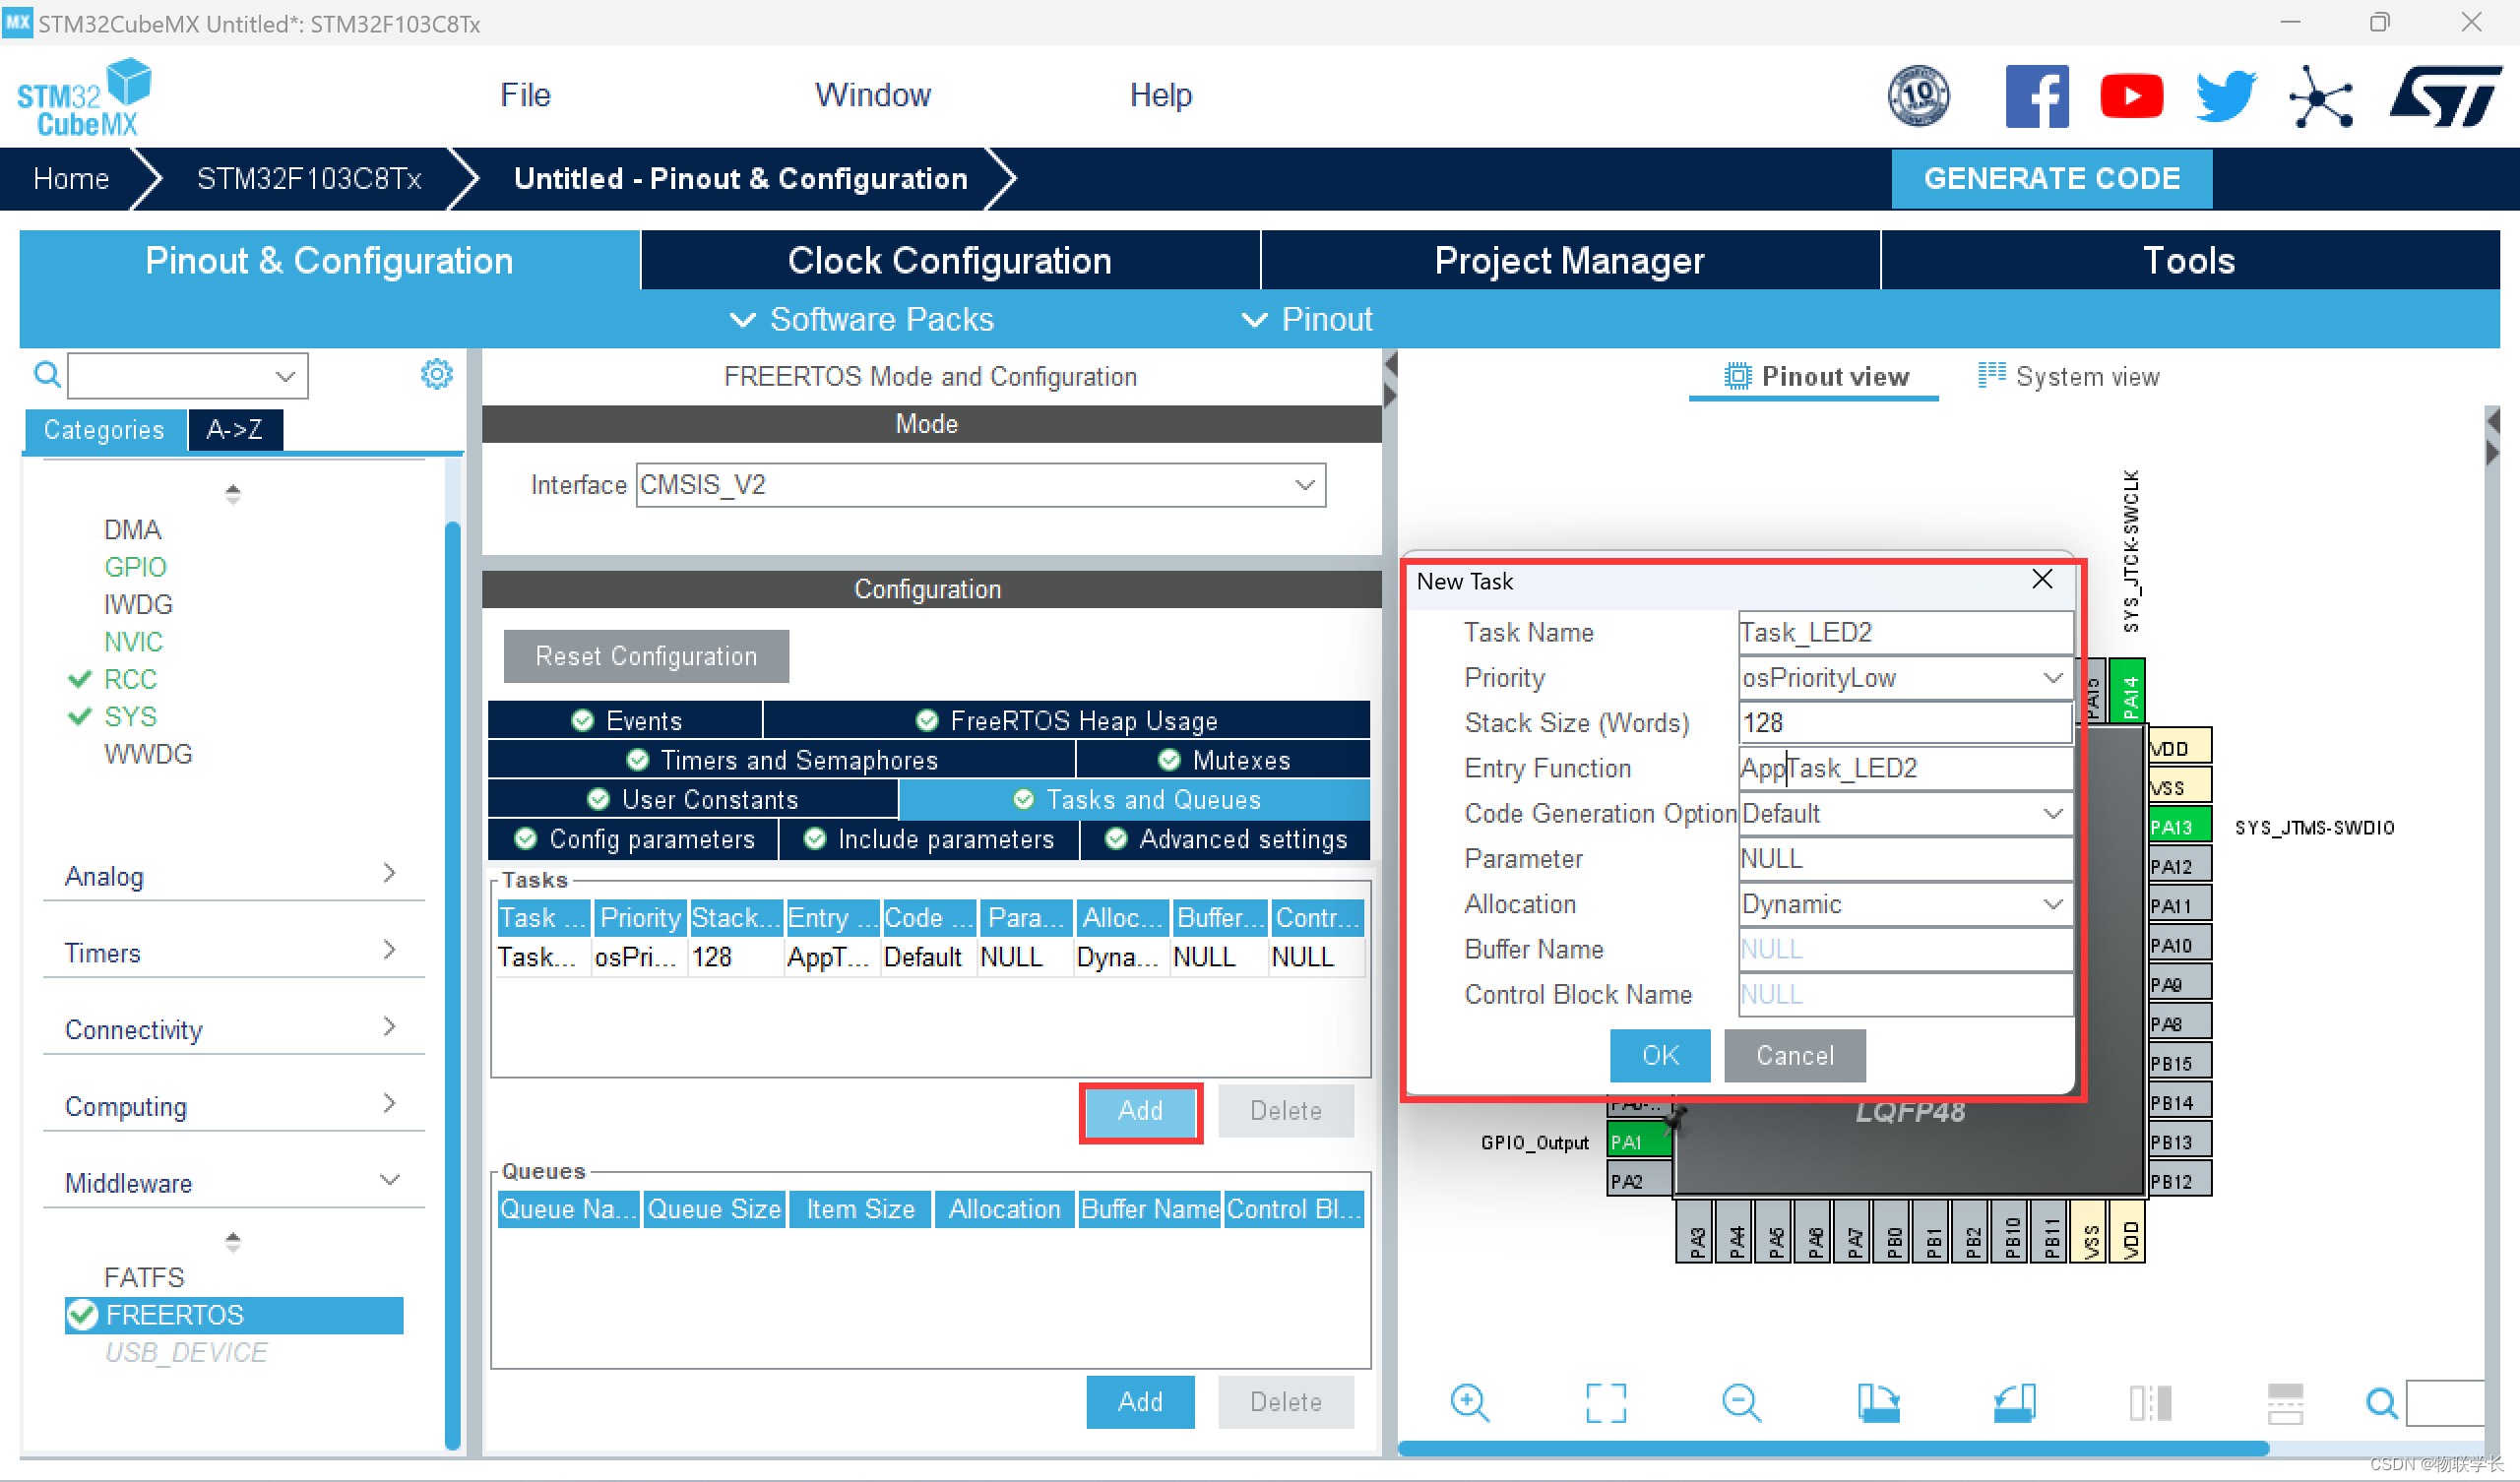Viewport: 2520px width, 1482px height.
Task: Open the Events configuration tab
Action: pyautogui.click(x=625, y=720)
